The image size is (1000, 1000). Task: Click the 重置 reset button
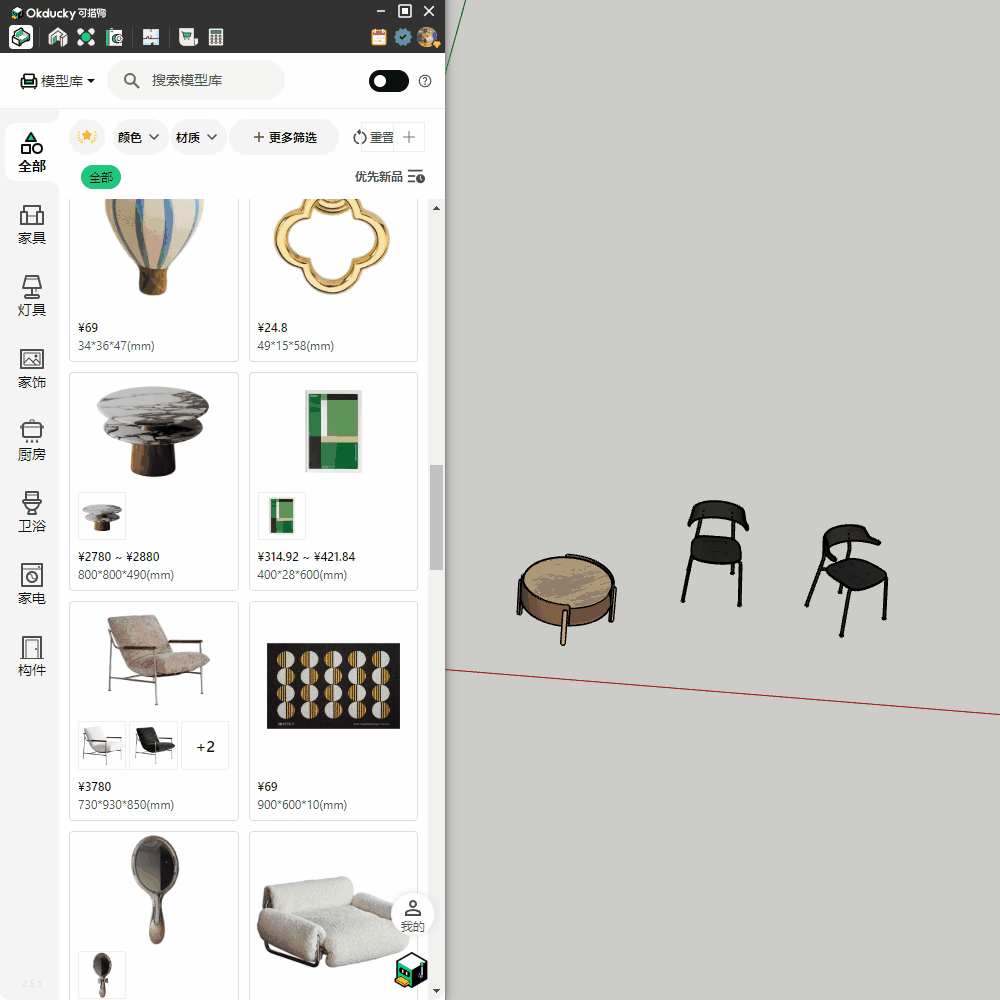pyautogui.click(x=374, y=137)
